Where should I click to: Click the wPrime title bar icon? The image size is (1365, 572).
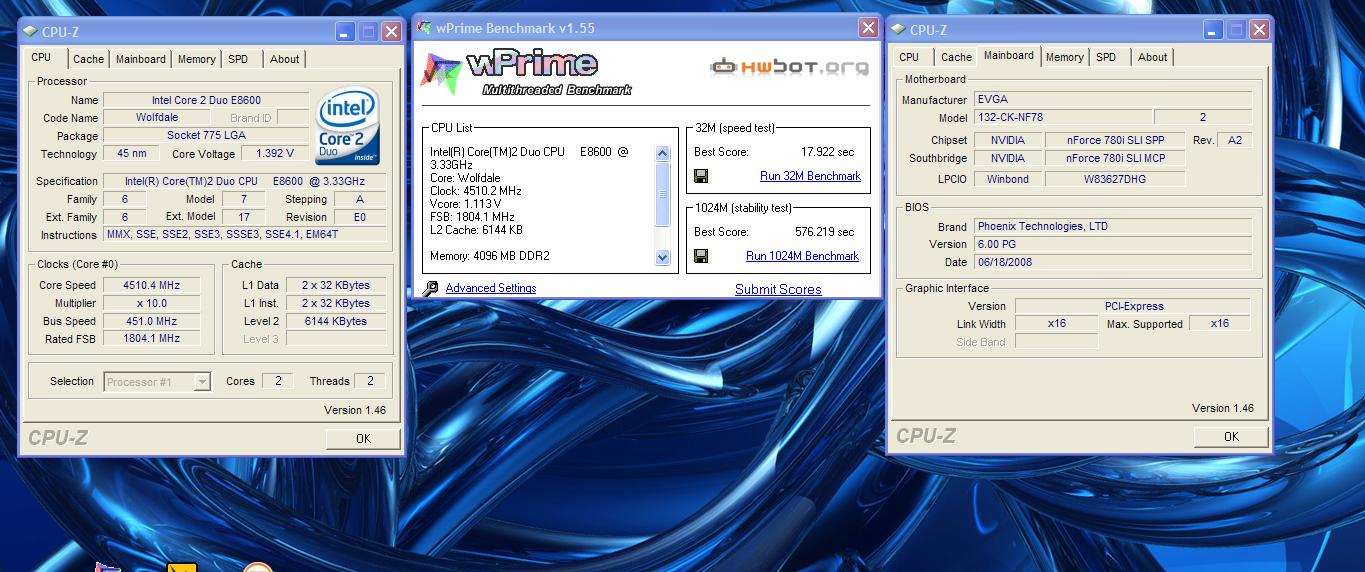click(x=424, y=28)
